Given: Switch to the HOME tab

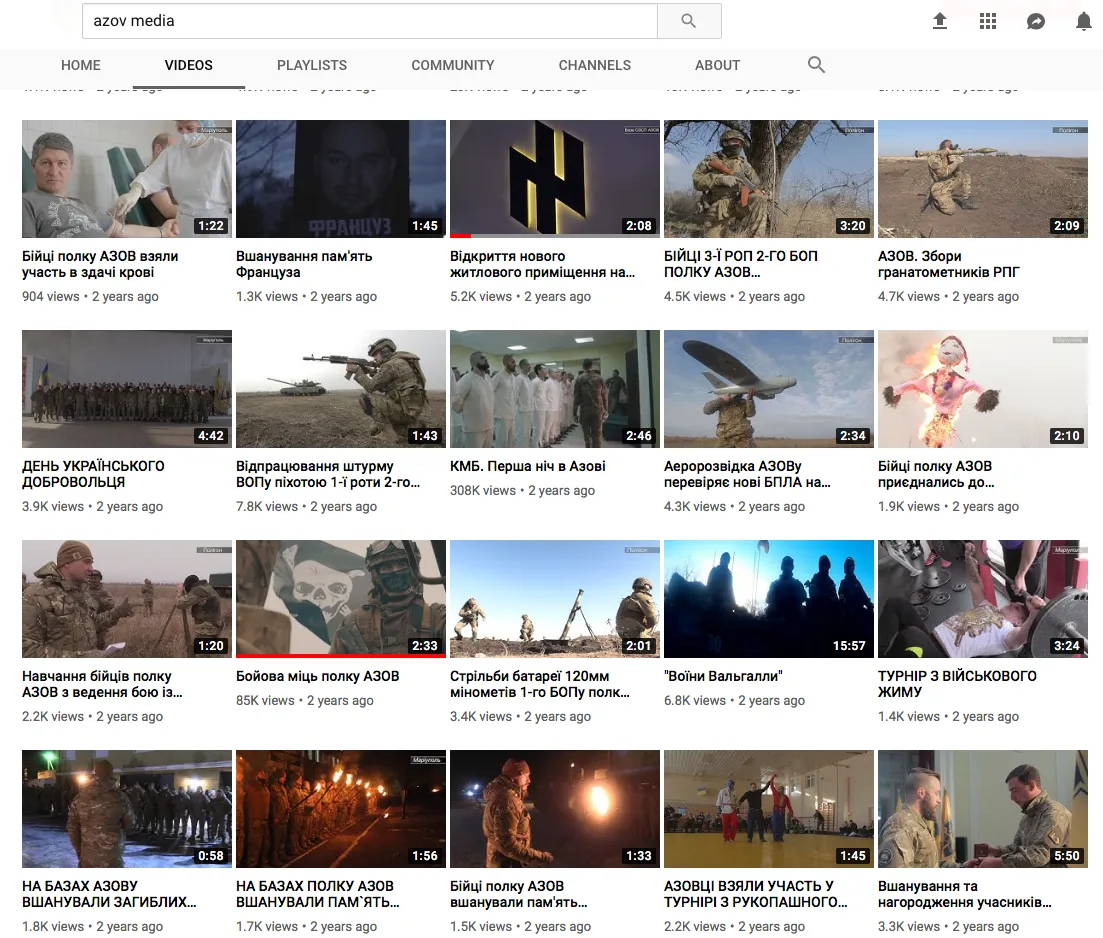Looking at the screenshot, I should tap(81, 65).
